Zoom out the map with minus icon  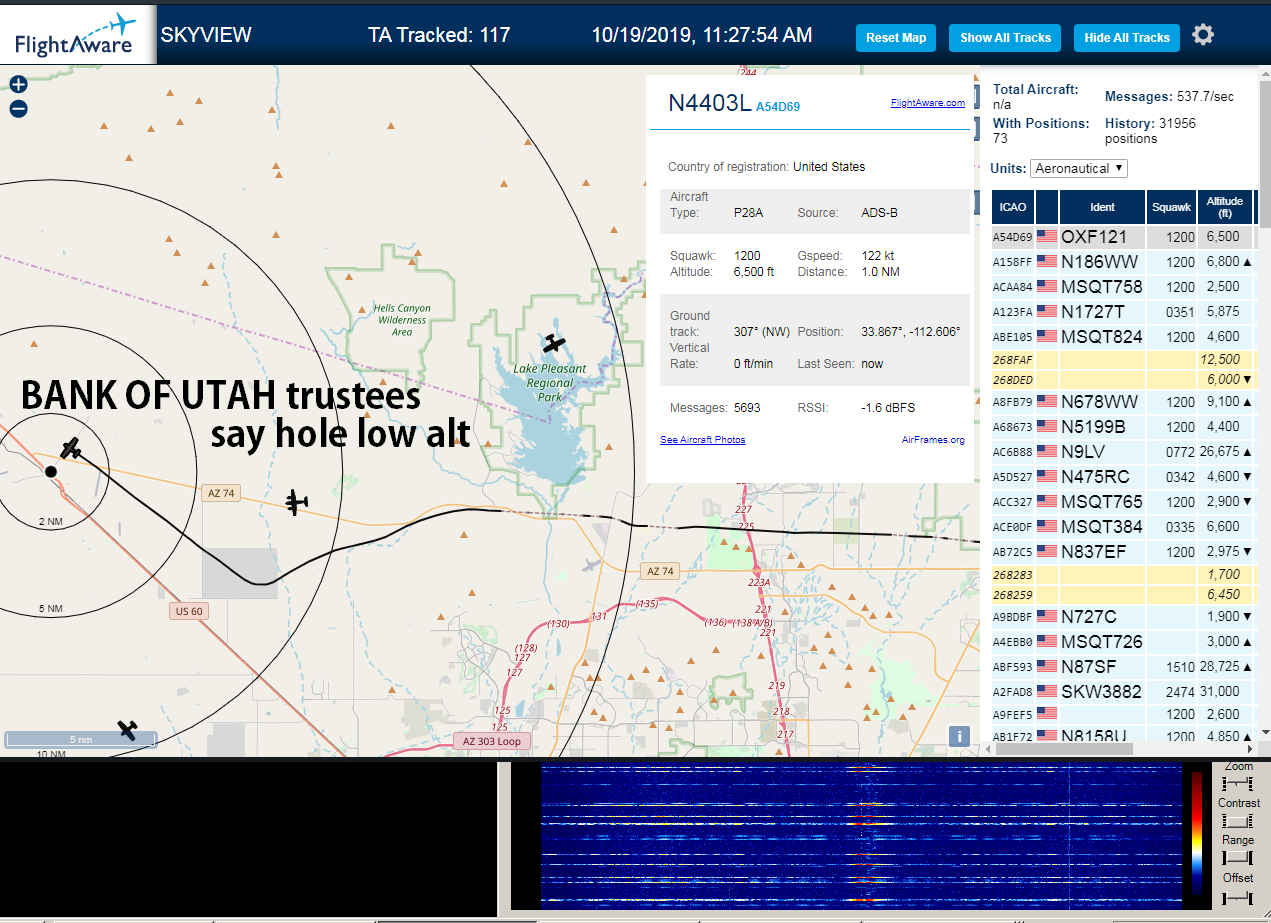pyautogui.click(x=18, y=109)
